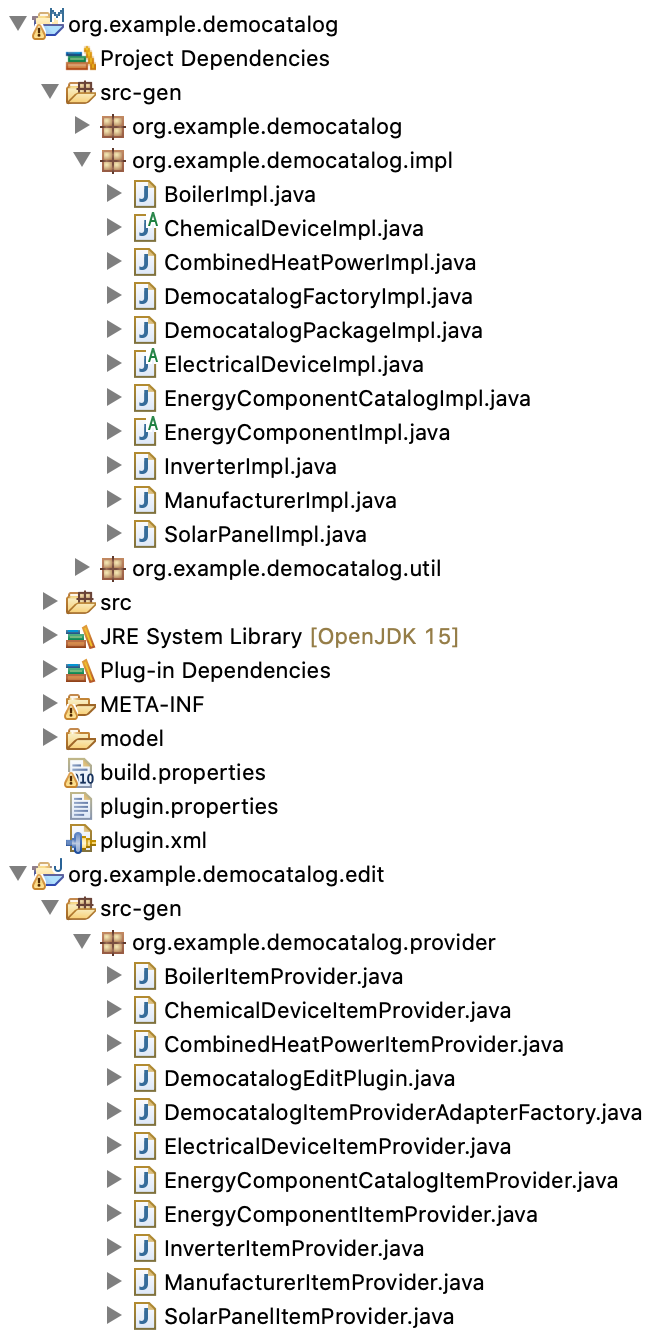Click the org.example.democatalog.provider package icon
Viewport: 656px width, 1336px height.
click(114, 942)
